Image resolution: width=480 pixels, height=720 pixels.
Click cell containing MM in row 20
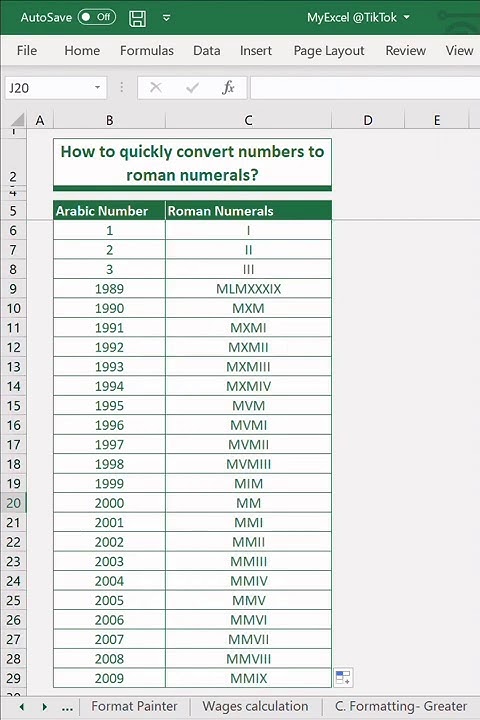pyautogui.click(x=248, y=503)
